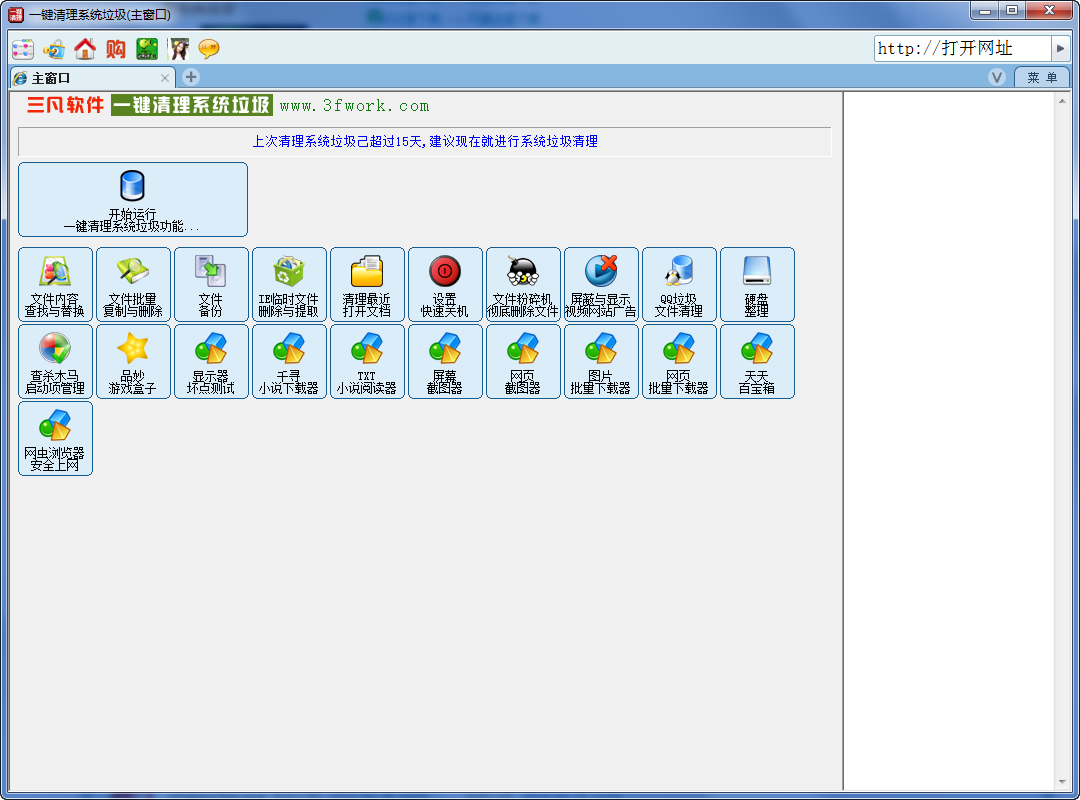Open 查杀木马启动项管理 tool

pyautogui.click(x=55, y=362)
